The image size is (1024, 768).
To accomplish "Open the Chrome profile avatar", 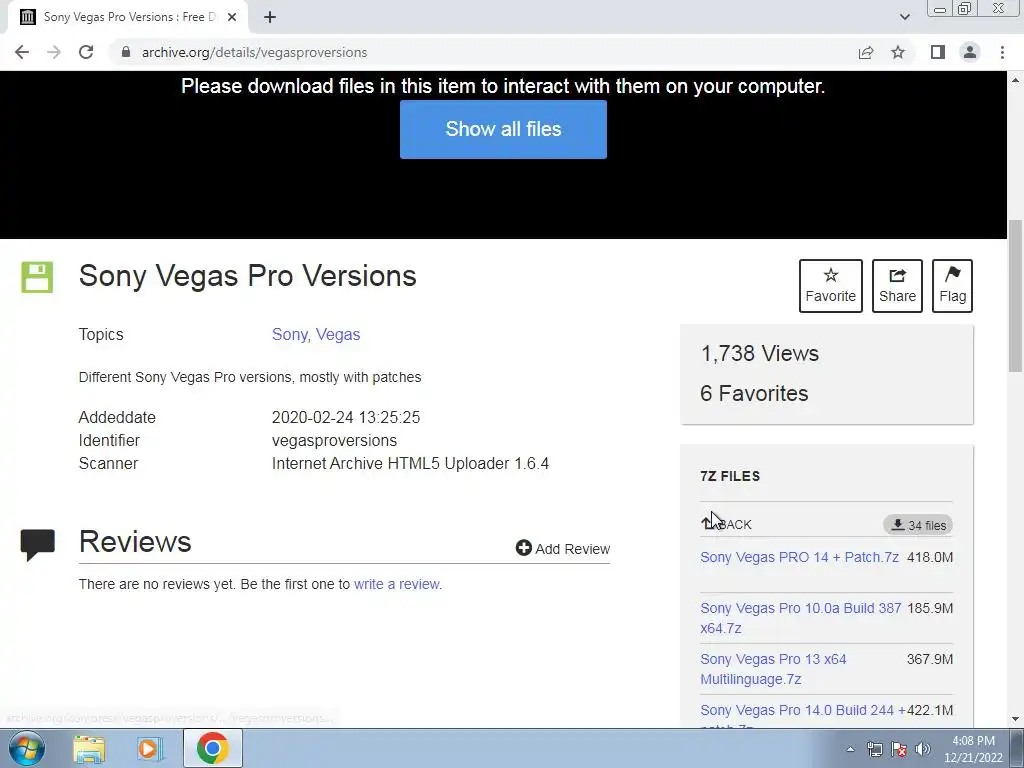I will [970, 52].
